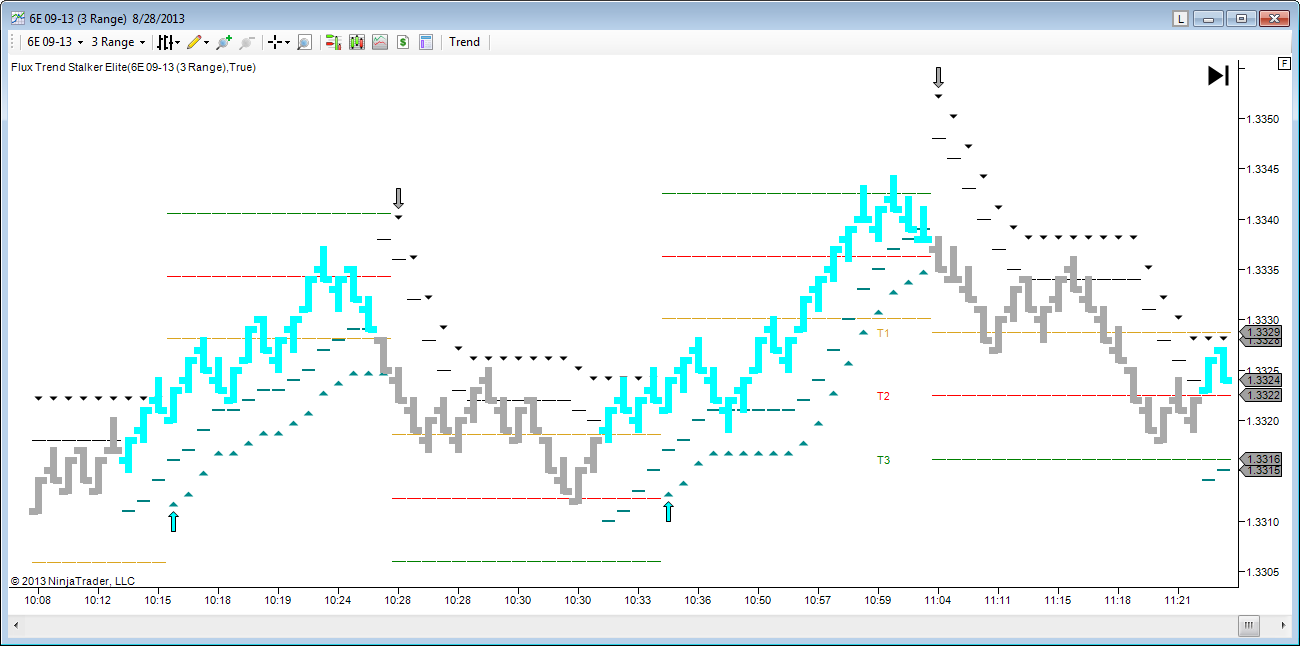
Task: Open the chart style bars dropdown
Action: 168,42
